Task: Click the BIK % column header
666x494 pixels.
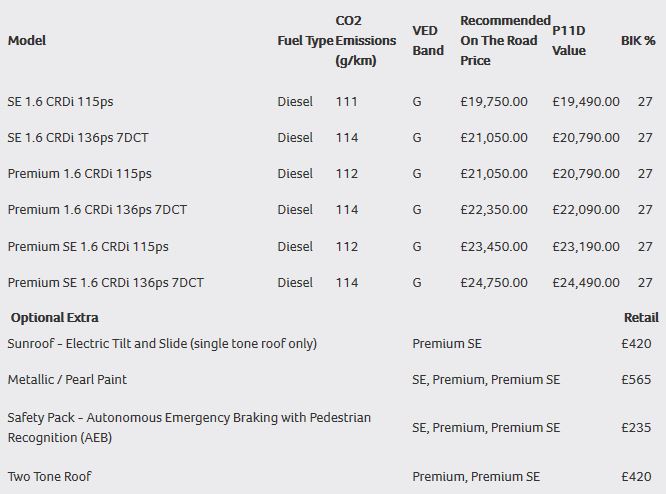Action: [x=637, y=41]
